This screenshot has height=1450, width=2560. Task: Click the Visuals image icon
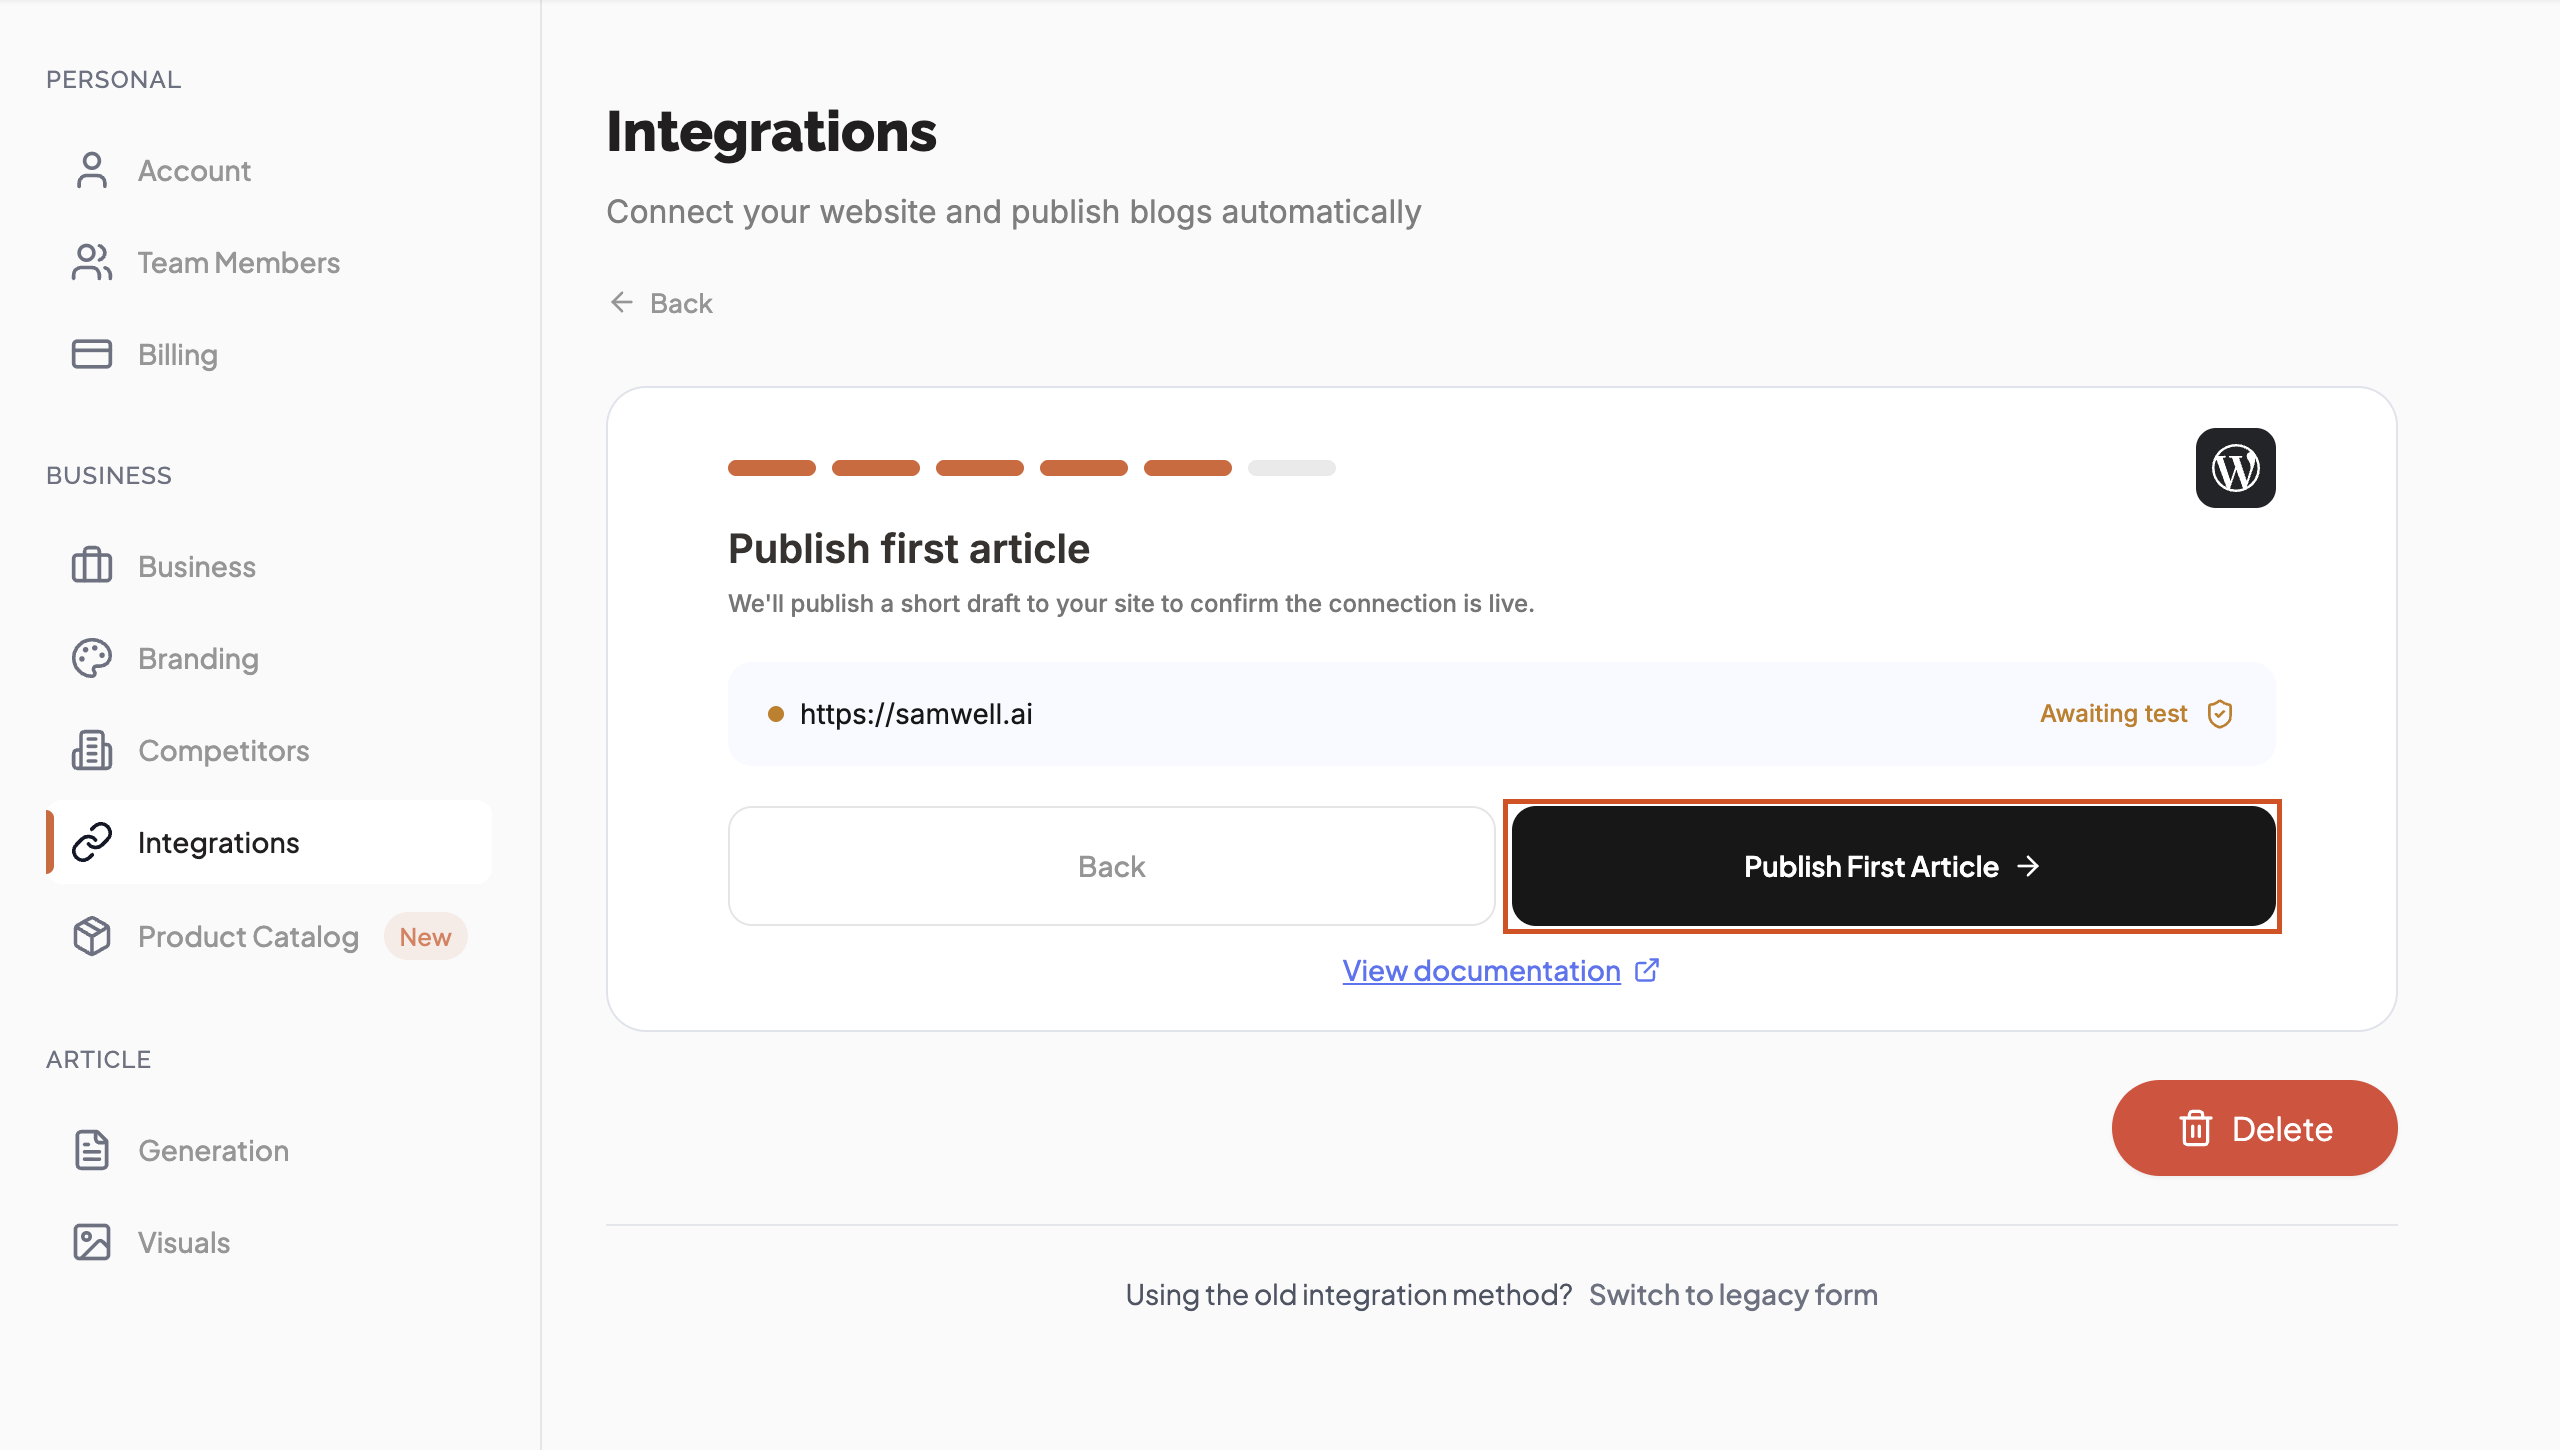pos(92,1242)
